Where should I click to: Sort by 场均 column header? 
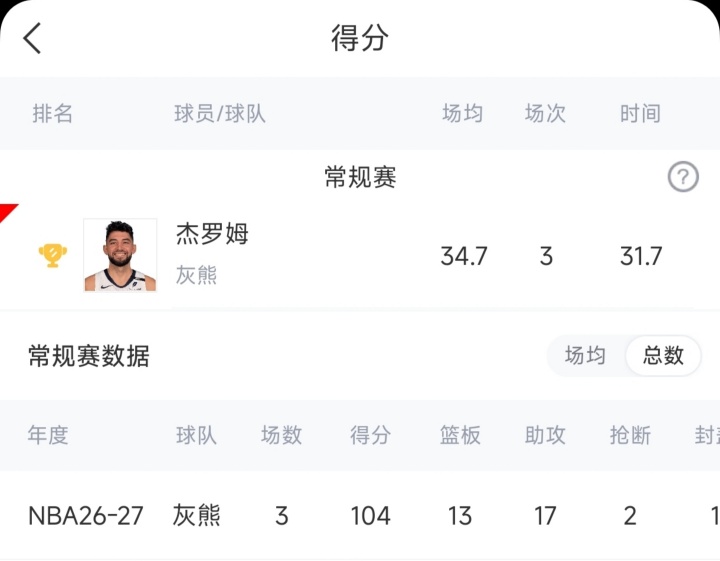[x=462, y=113]
